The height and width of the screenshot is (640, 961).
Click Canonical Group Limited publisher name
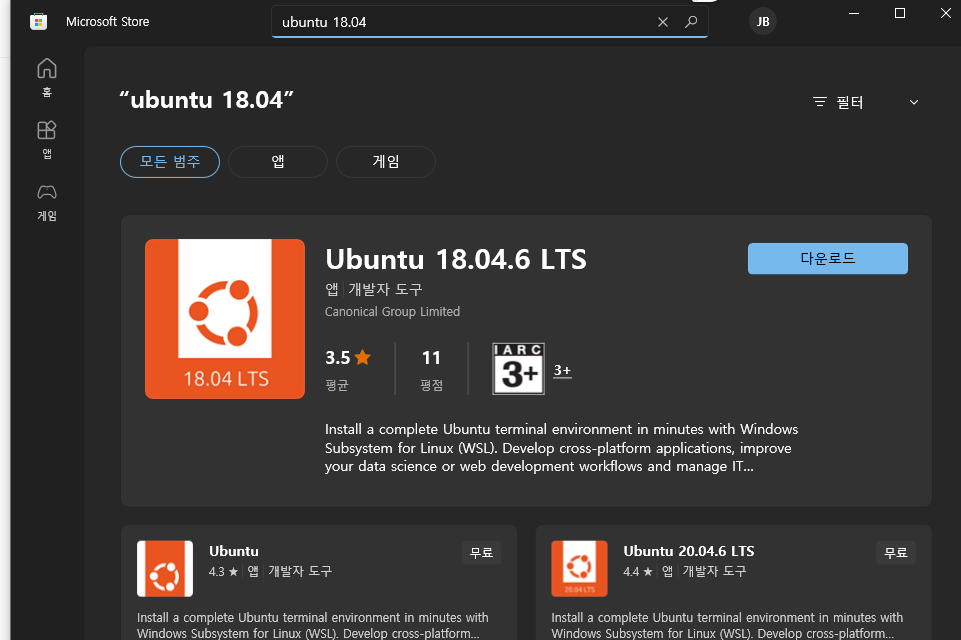point(392,311)
